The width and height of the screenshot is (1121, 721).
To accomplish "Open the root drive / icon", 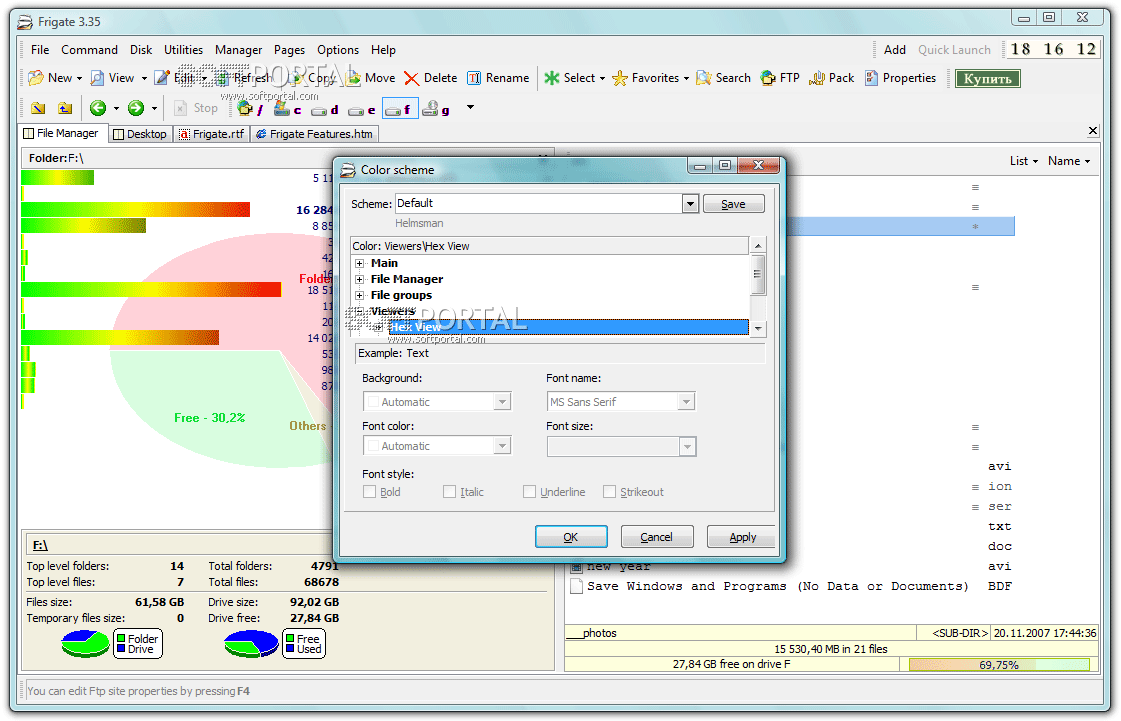I will (250, 109).
